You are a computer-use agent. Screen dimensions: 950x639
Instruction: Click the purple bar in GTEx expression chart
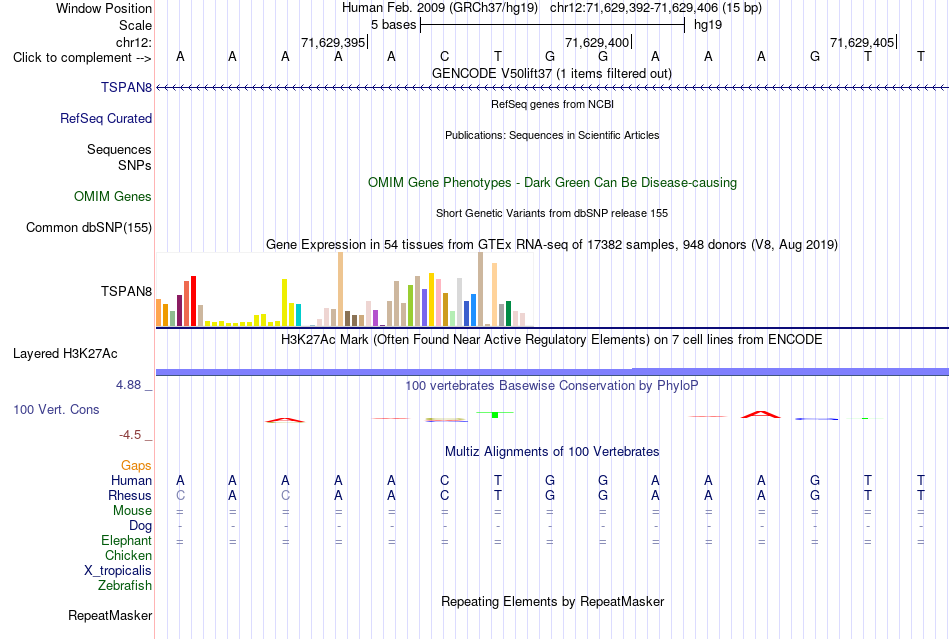pyautogui.click(x=376, y=318)
